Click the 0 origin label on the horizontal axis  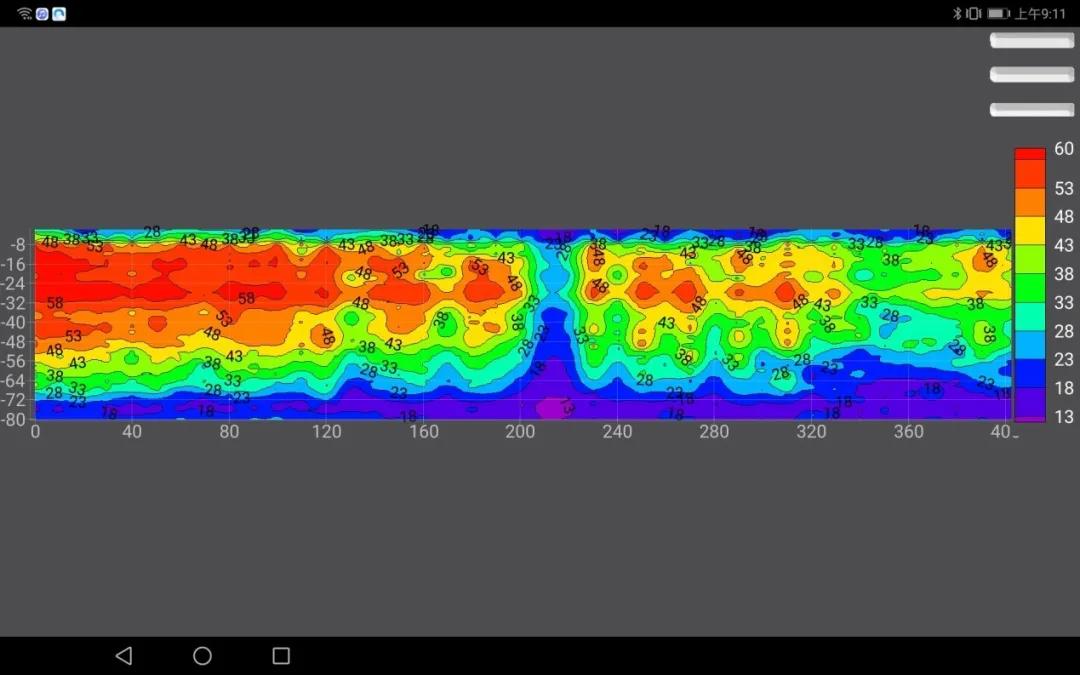pyautogui.click(x=36, y=432)
